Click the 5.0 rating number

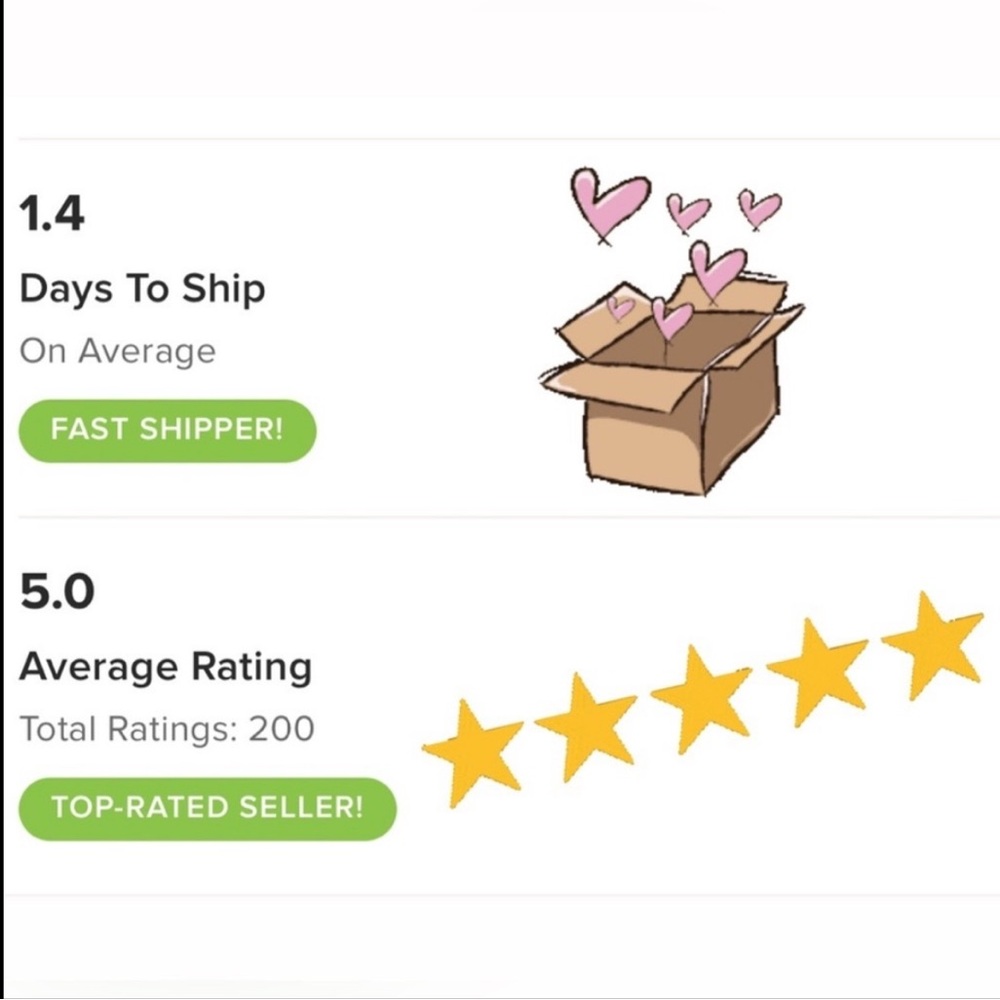click(x=57, y=593)
